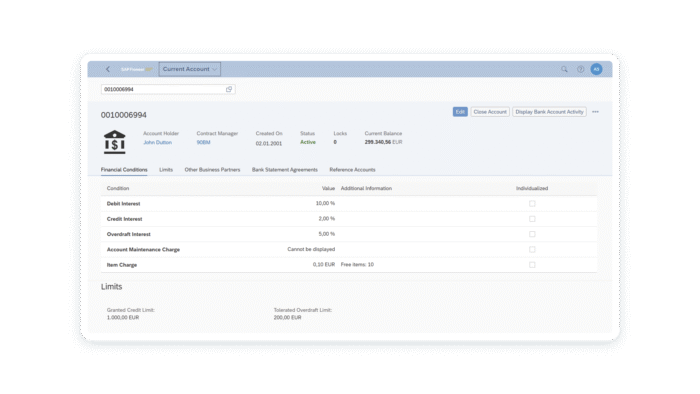Image resolution: width=700 pixels, height=394 pixels.
Task: Toggle Individualized checkbox for Credit Interest
Action: point(532,219)
